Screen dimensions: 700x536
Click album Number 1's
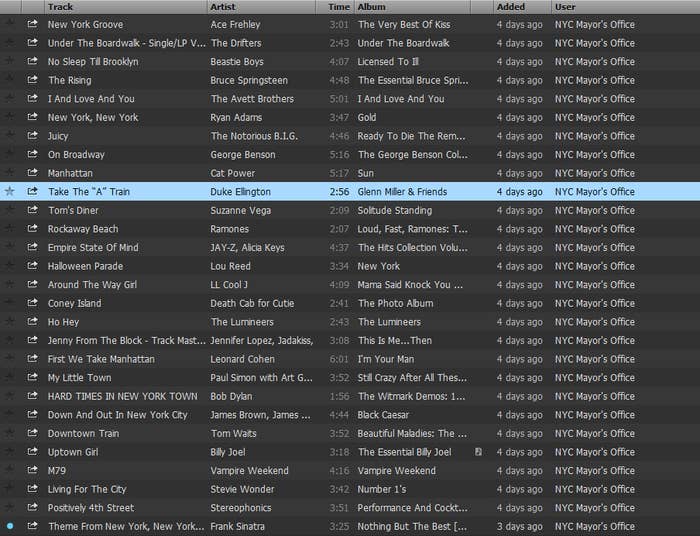coord(382,489)
